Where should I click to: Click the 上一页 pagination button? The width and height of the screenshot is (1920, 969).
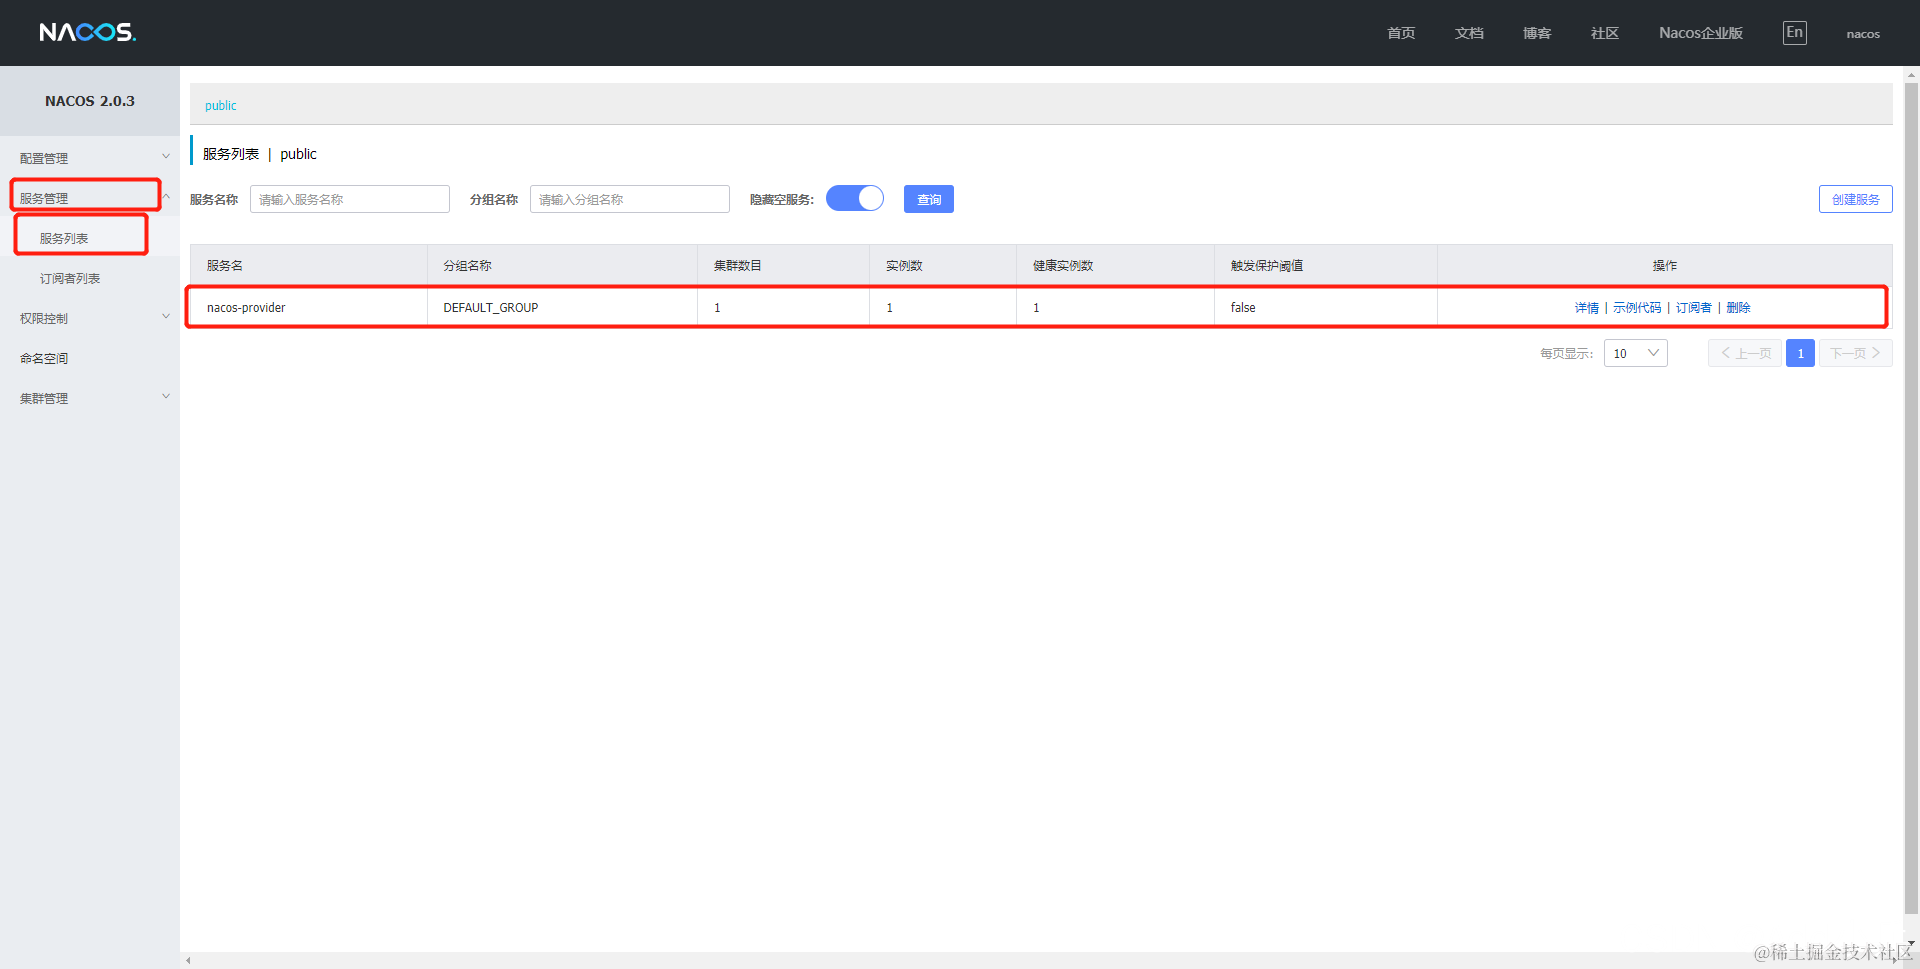click(x=1745, y=353)
